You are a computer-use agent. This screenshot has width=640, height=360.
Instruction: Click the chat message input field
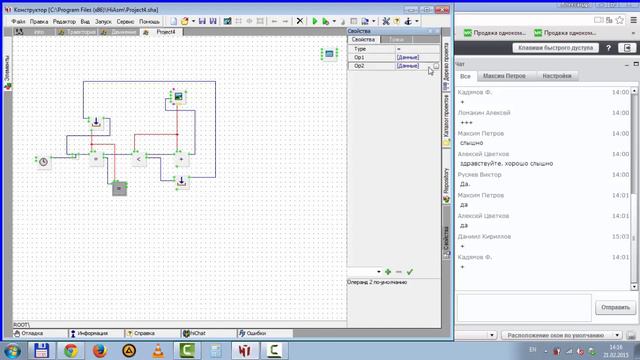tap(524, 308)
